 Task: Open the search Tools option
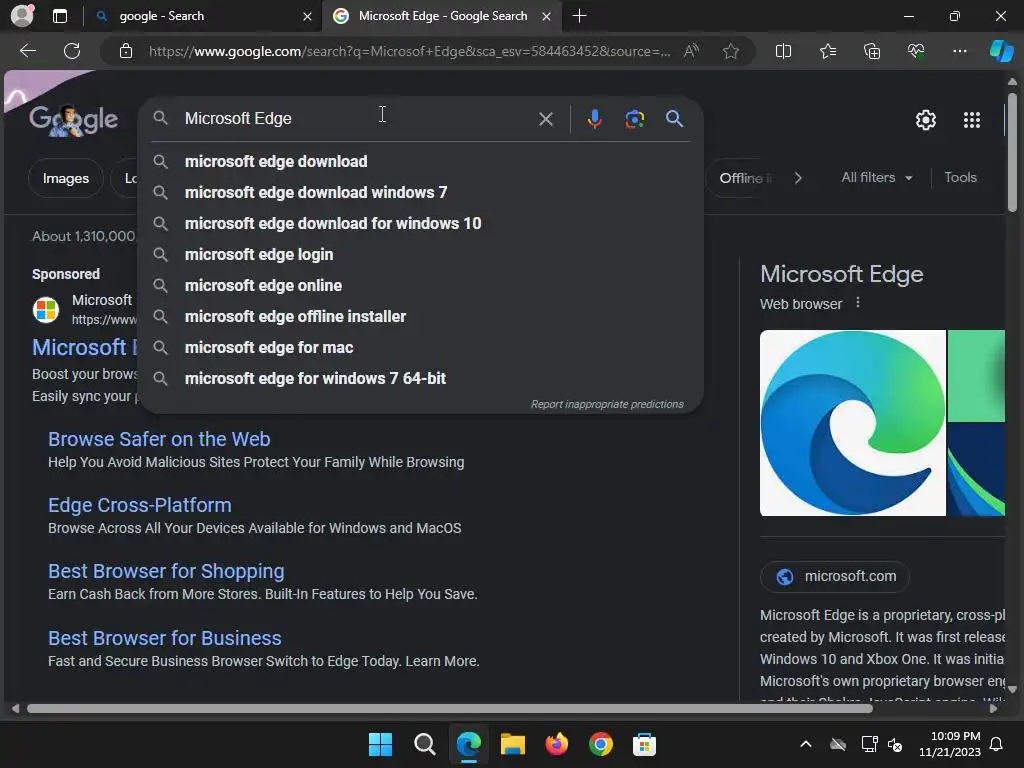960,178
